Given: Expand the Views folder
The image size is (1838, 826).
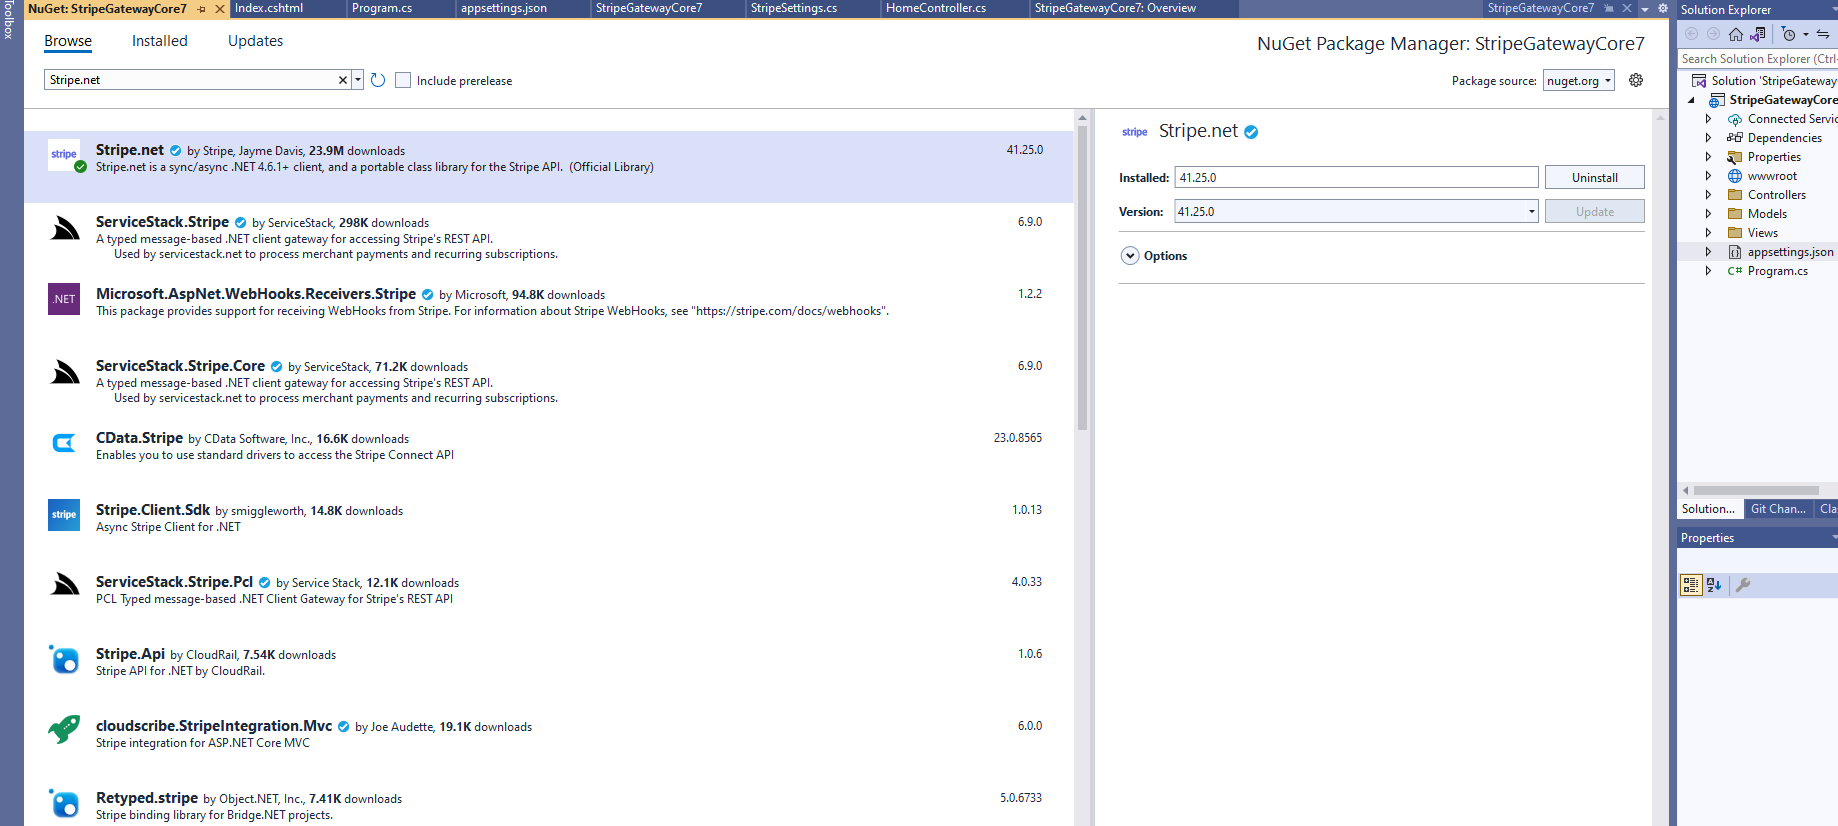Looking at the screenshot, I should click(x=1708, y=233).
